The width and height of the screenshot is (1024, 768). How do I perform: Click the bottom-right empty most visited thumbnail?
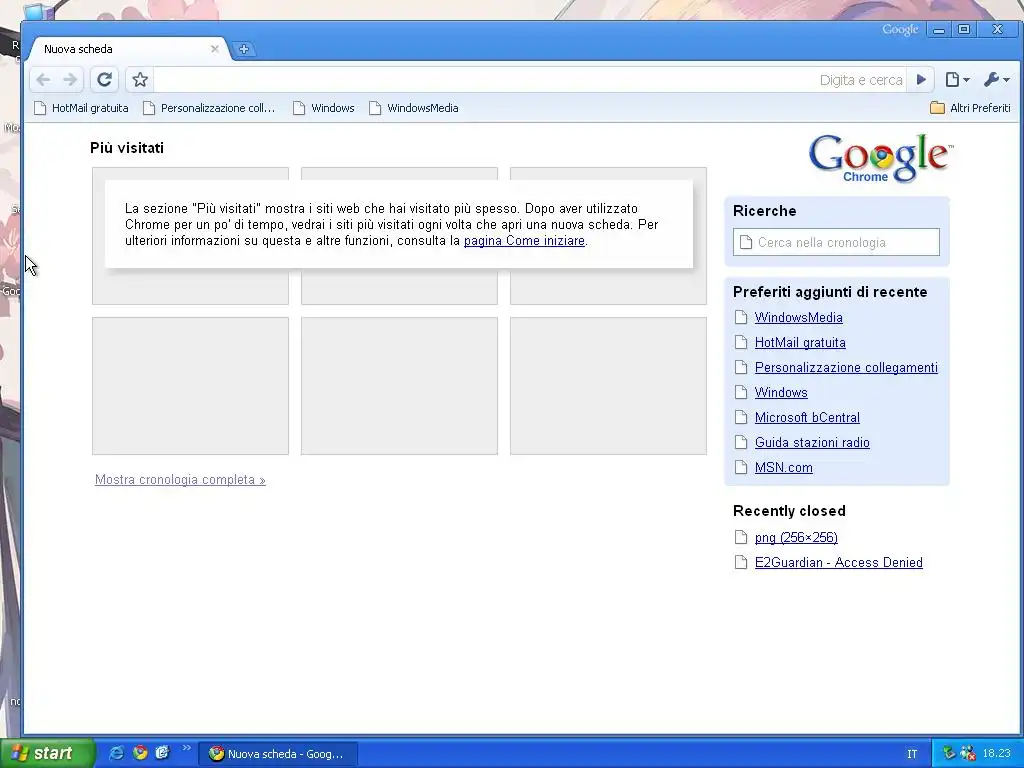pyautogui.click(x=608, y=386)
